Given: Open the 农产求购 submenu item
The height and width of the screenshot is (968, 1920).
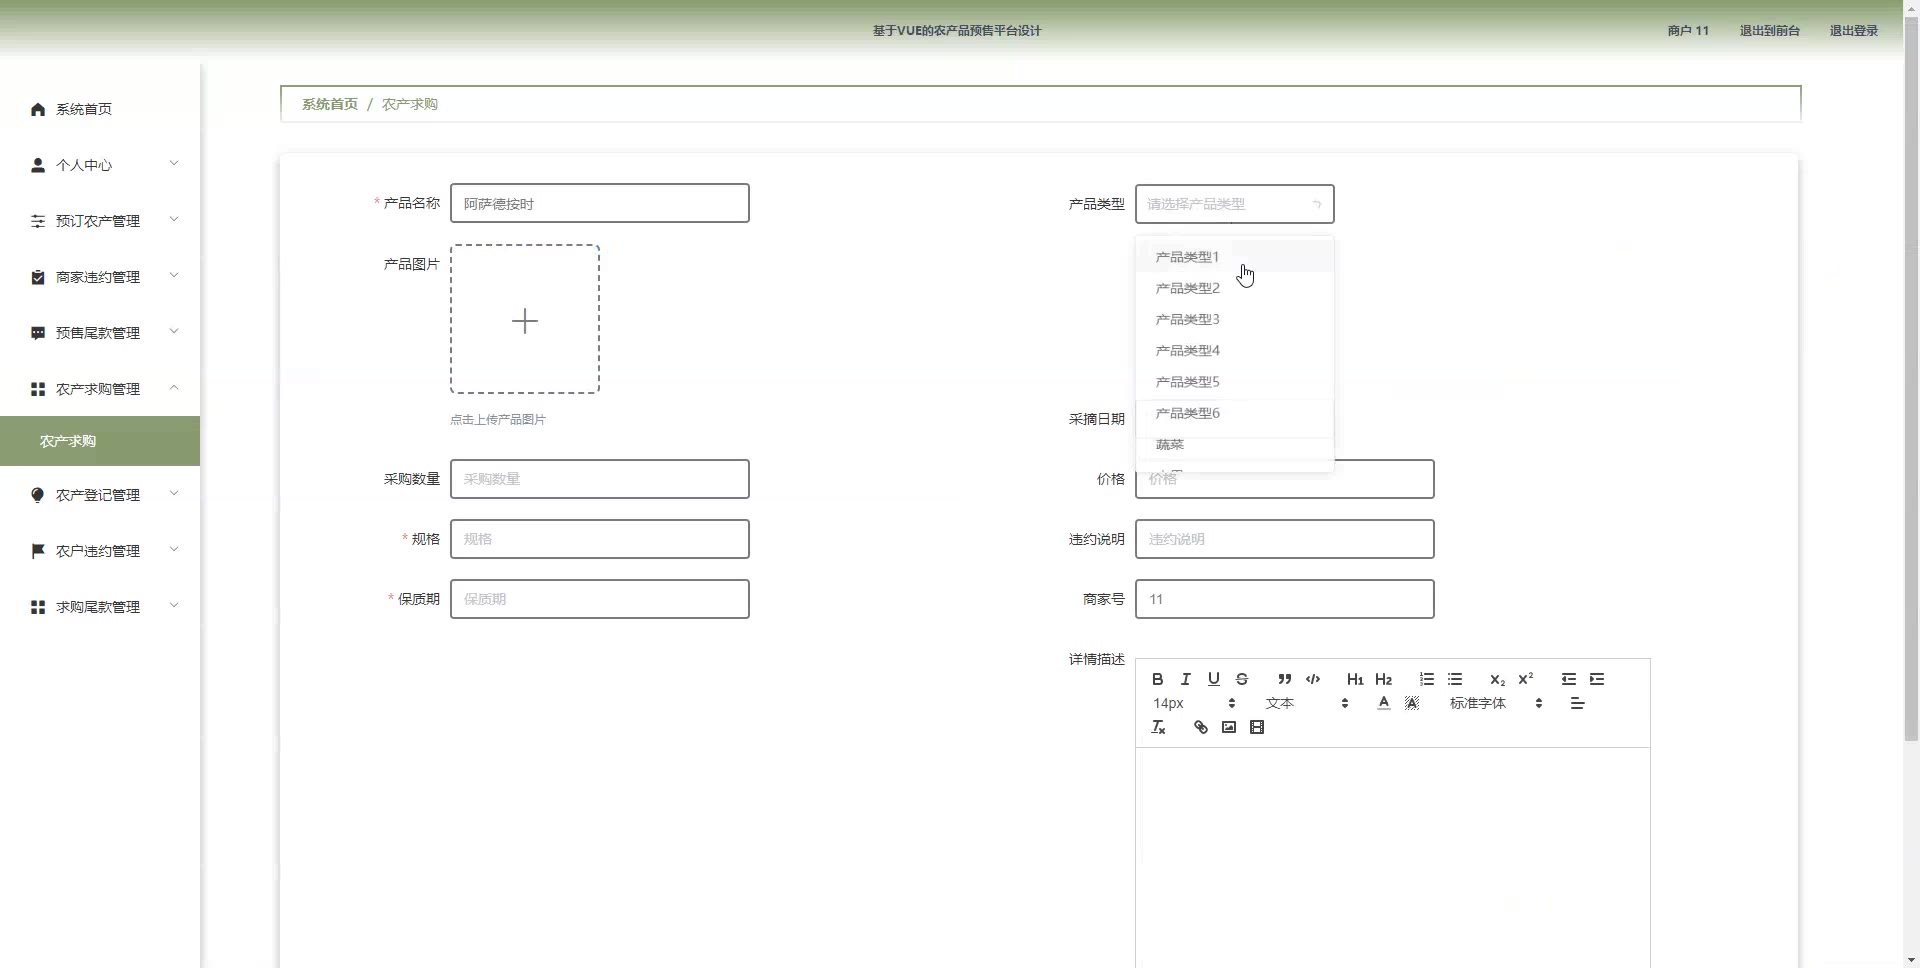Looking at the screenshot, I should pyautogui.click(x=100, y=441).
